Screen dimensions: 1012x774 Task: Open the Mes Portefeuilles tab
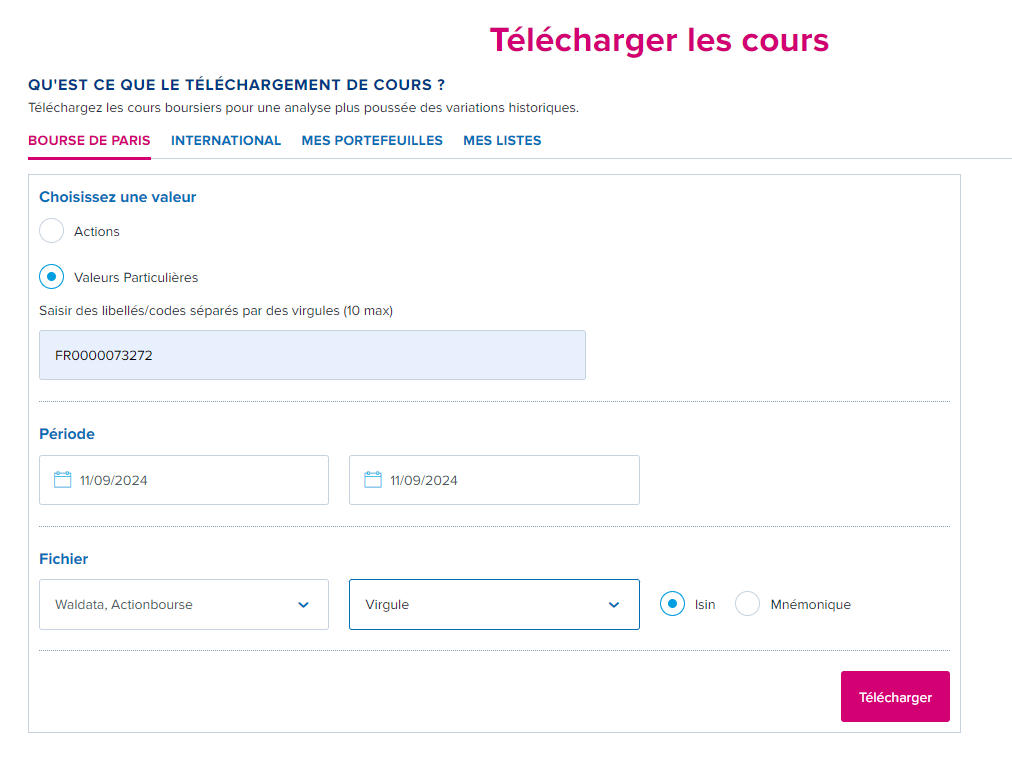coord(372,141)
